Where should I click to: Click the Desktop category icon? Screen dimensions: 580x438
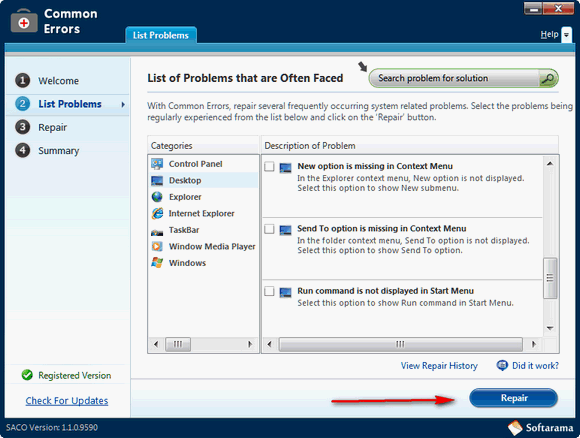[x=157, y=181]
